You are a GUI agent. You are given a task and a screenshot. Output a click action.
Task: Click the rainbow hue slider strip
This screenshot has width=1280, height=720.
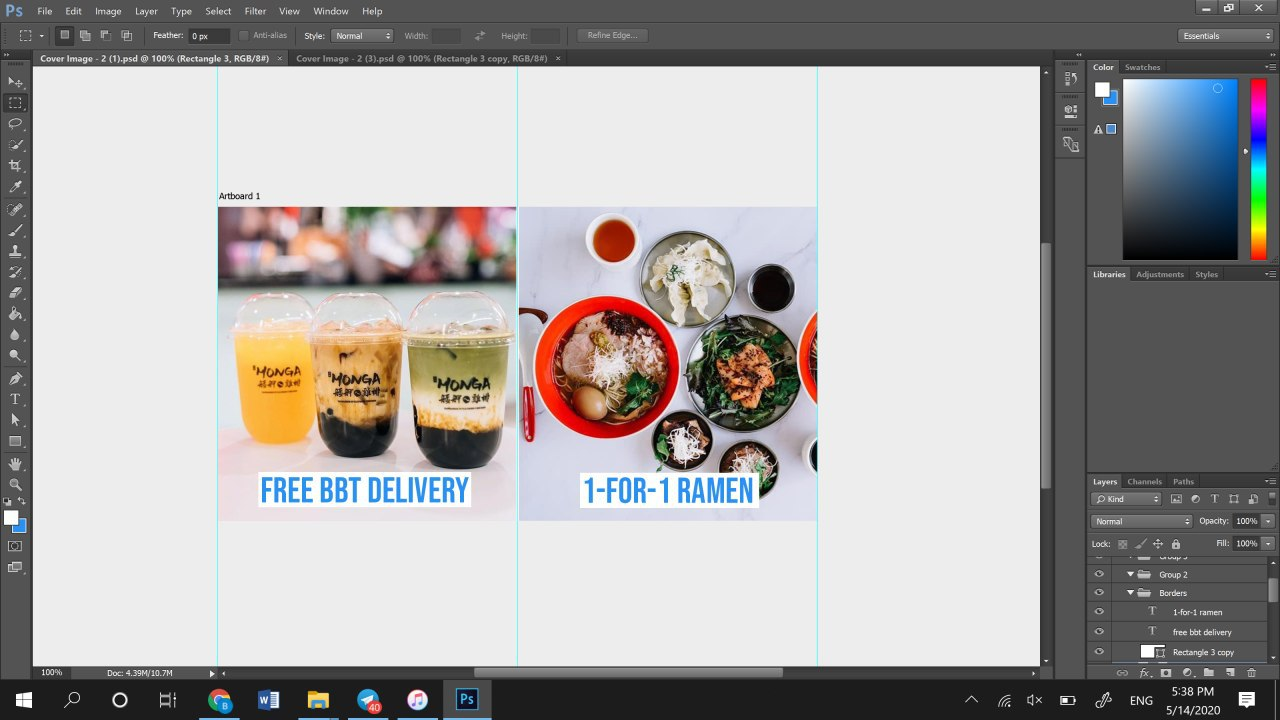(1258, 170)
